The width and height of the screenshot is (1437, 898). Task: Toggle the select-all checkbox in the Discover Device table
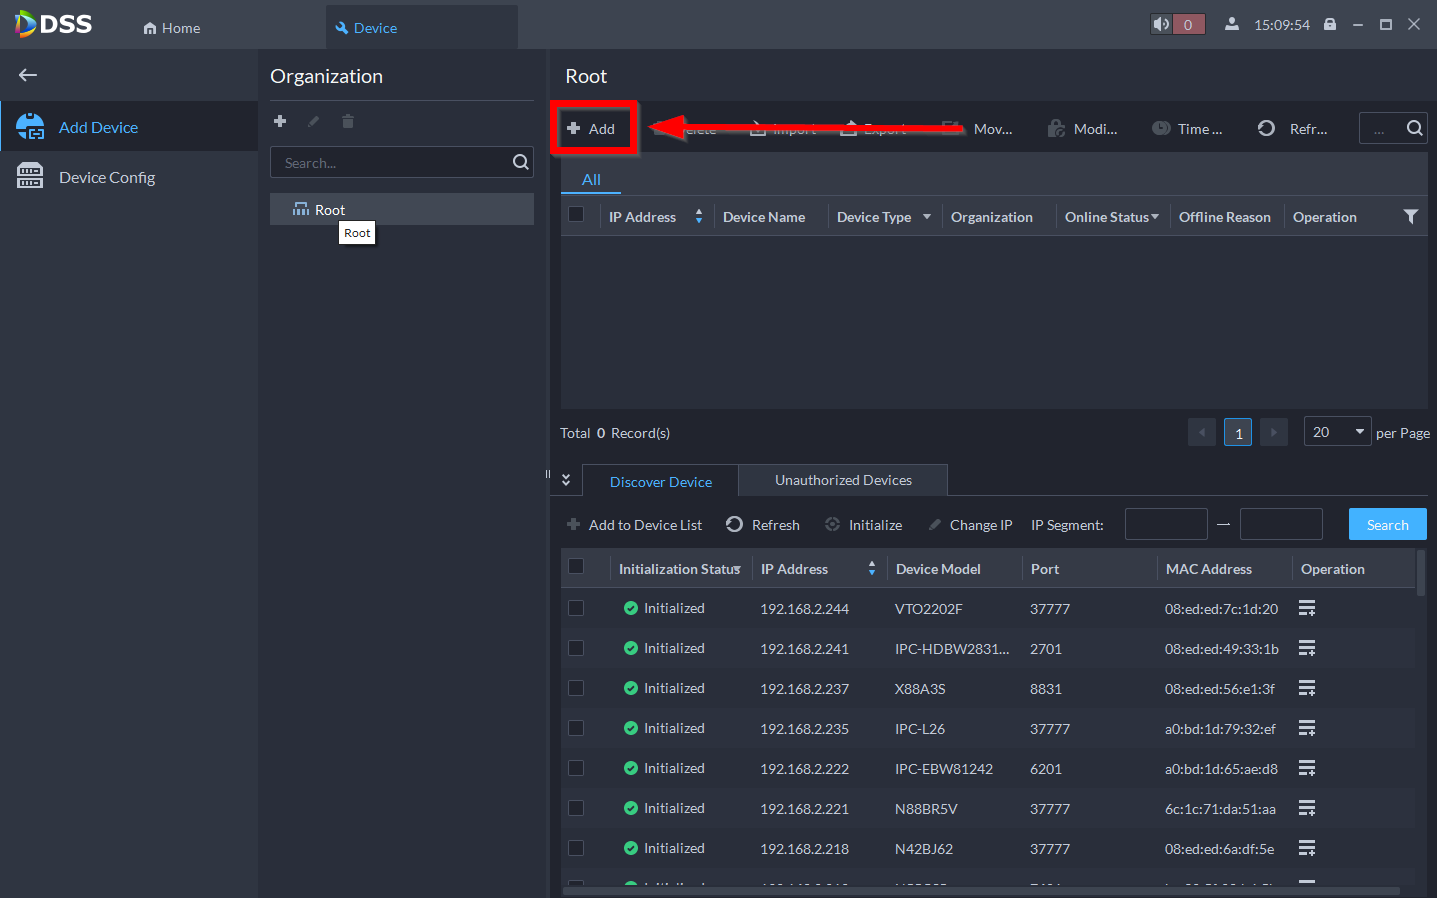pos(576,567)
